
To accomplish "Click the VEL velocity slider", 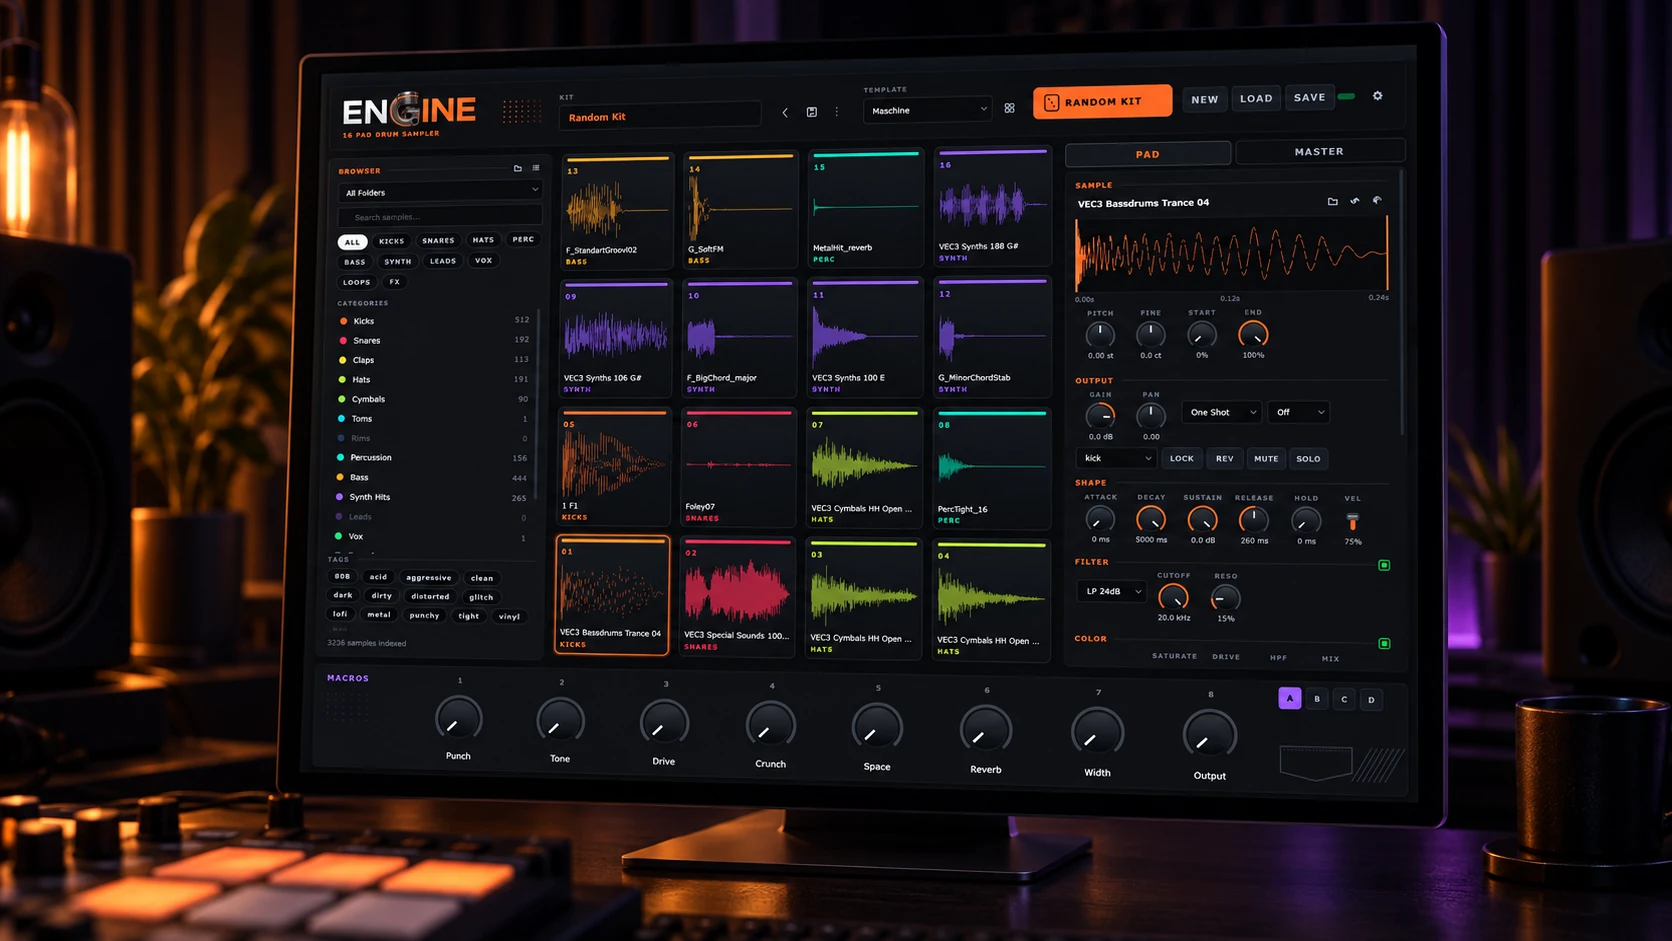I will [1353, 521].
